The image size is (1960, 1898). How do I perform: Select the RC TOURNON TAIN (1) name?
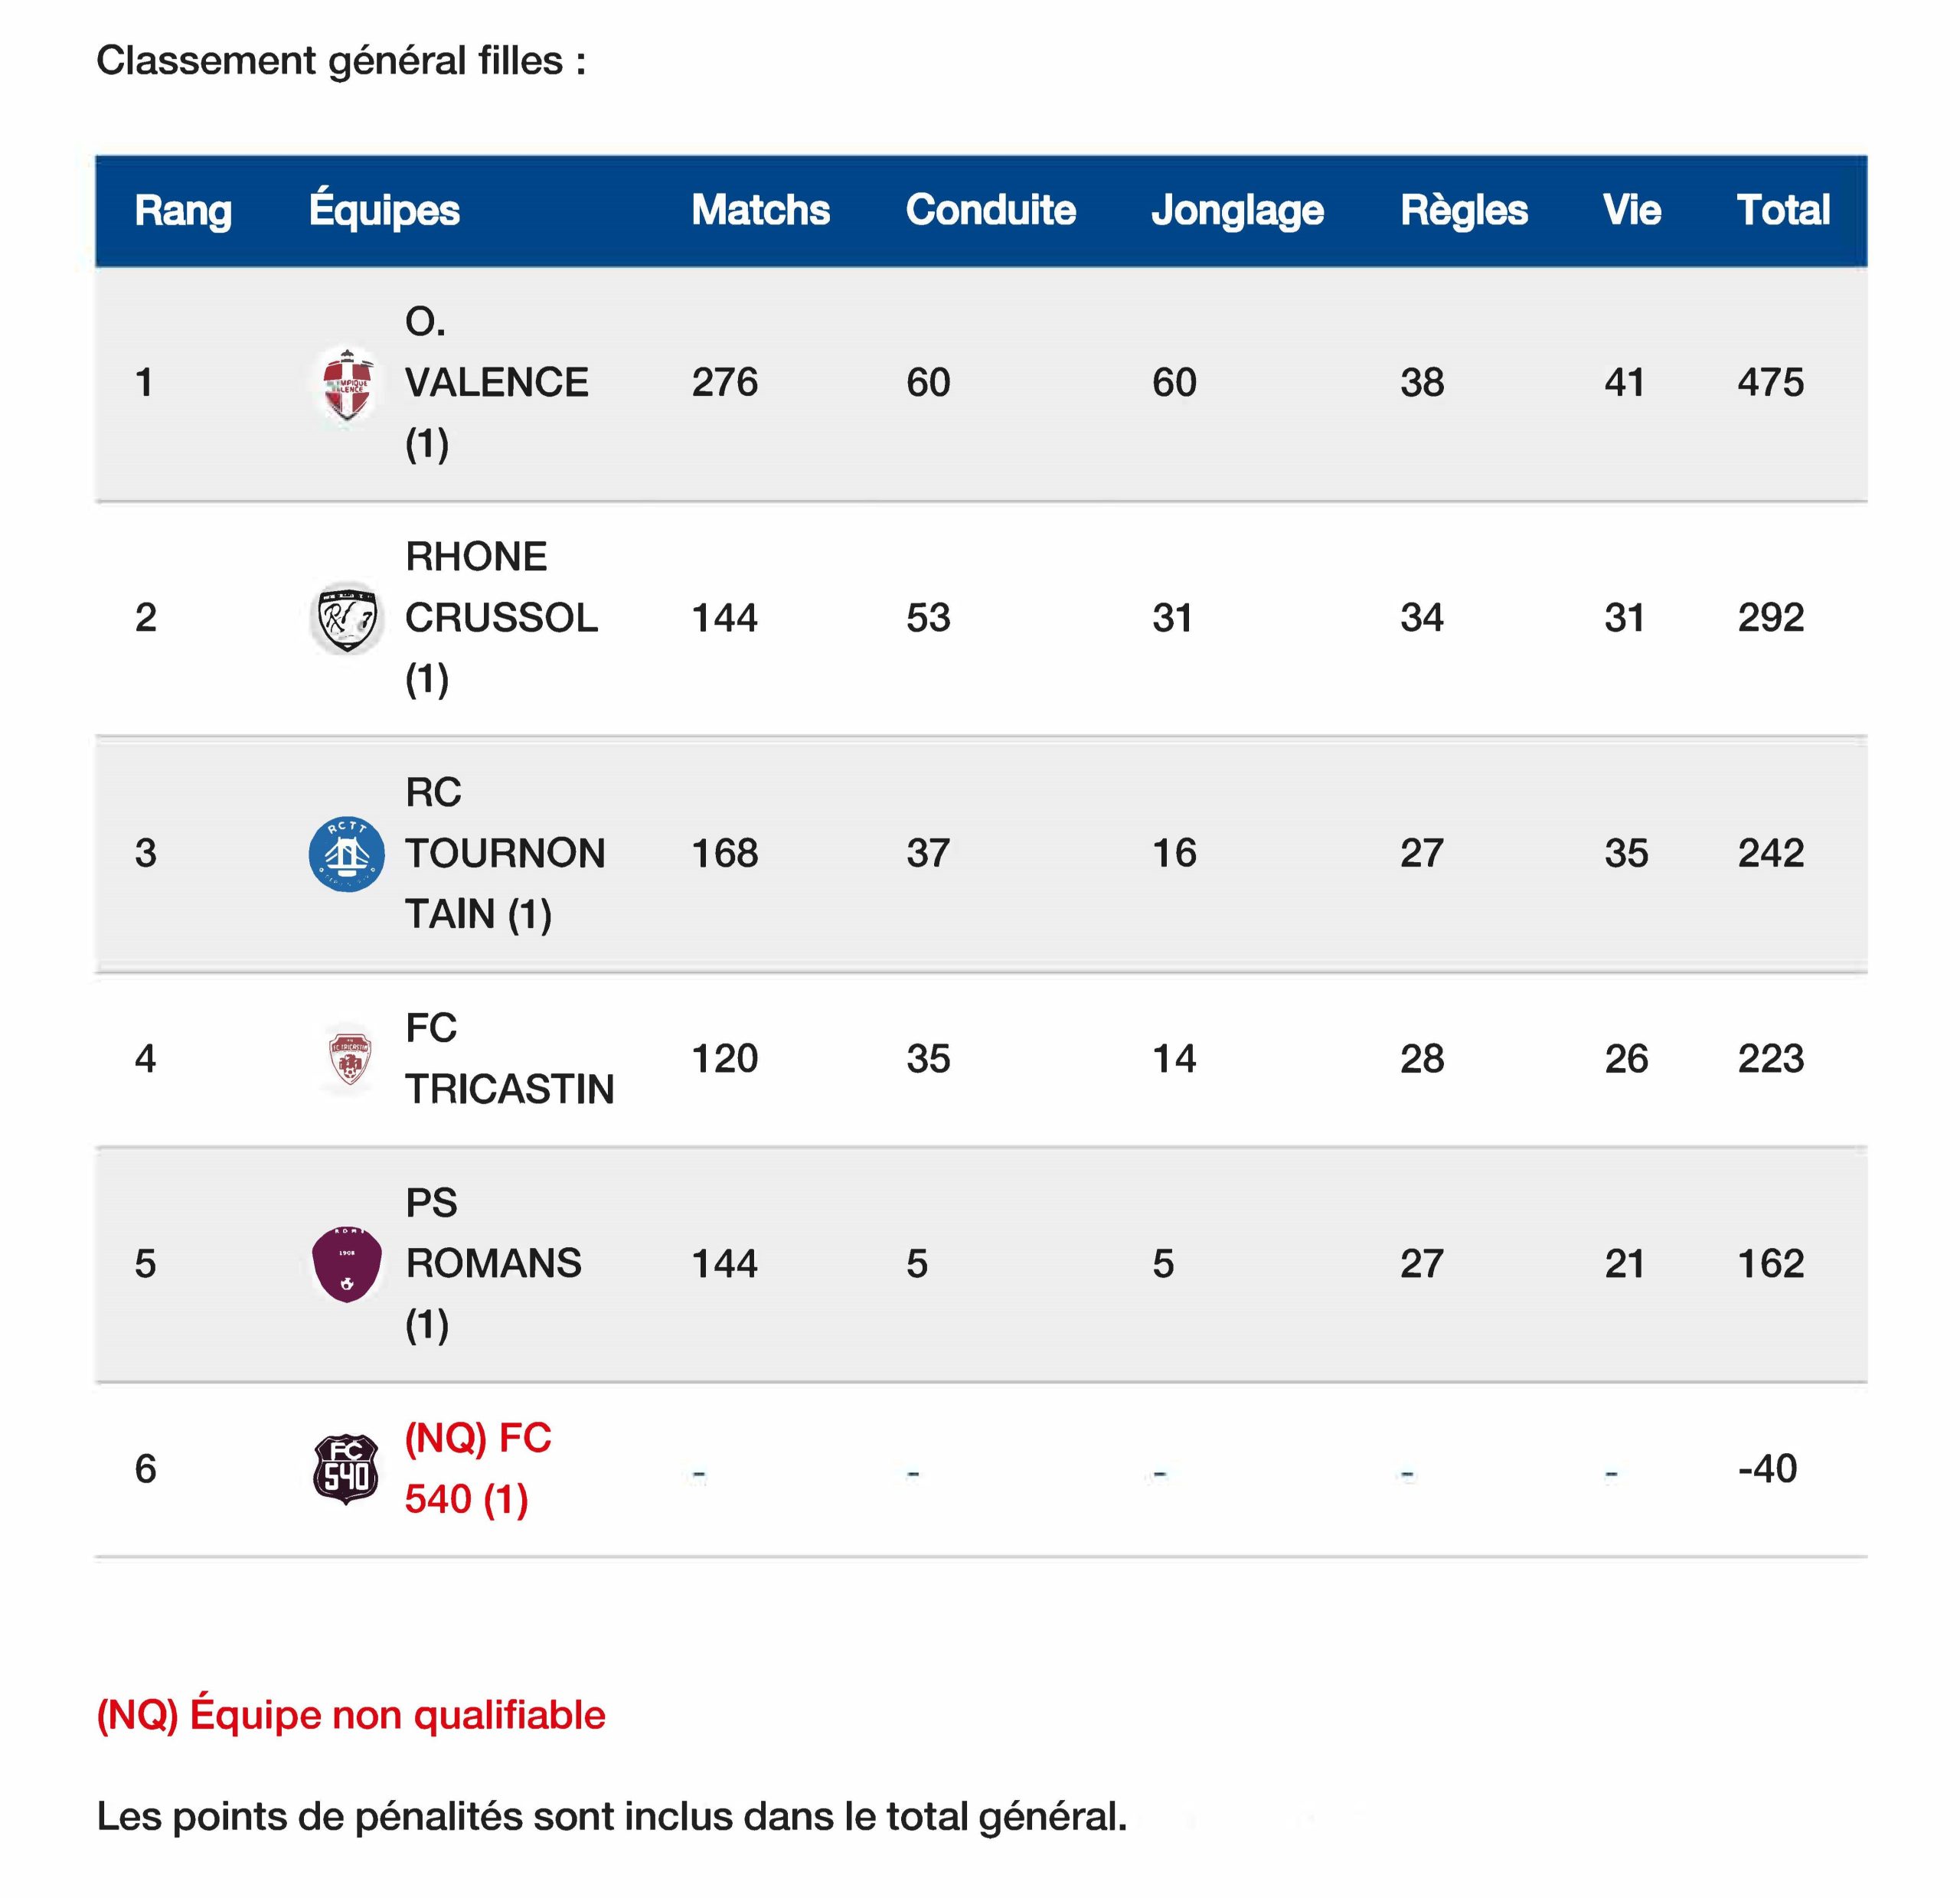click(504, 854)
